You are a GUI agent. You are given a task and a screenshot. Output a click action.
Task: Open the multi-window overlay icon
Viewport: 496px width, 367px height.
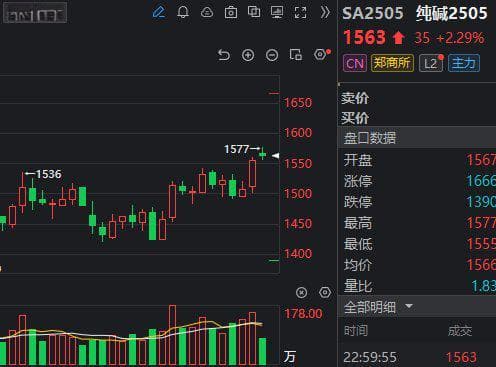[x=254, y=12]
